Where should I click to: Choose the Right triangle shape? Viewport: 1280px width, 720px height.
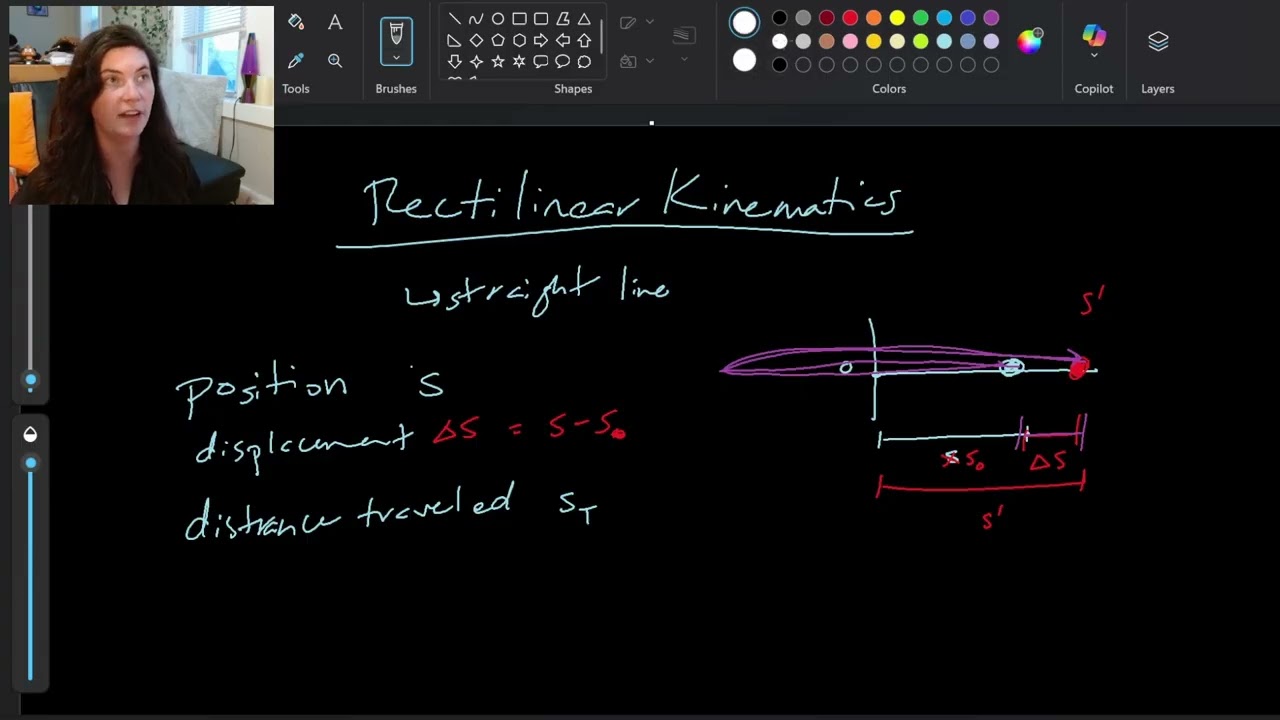tap(454, 40)
